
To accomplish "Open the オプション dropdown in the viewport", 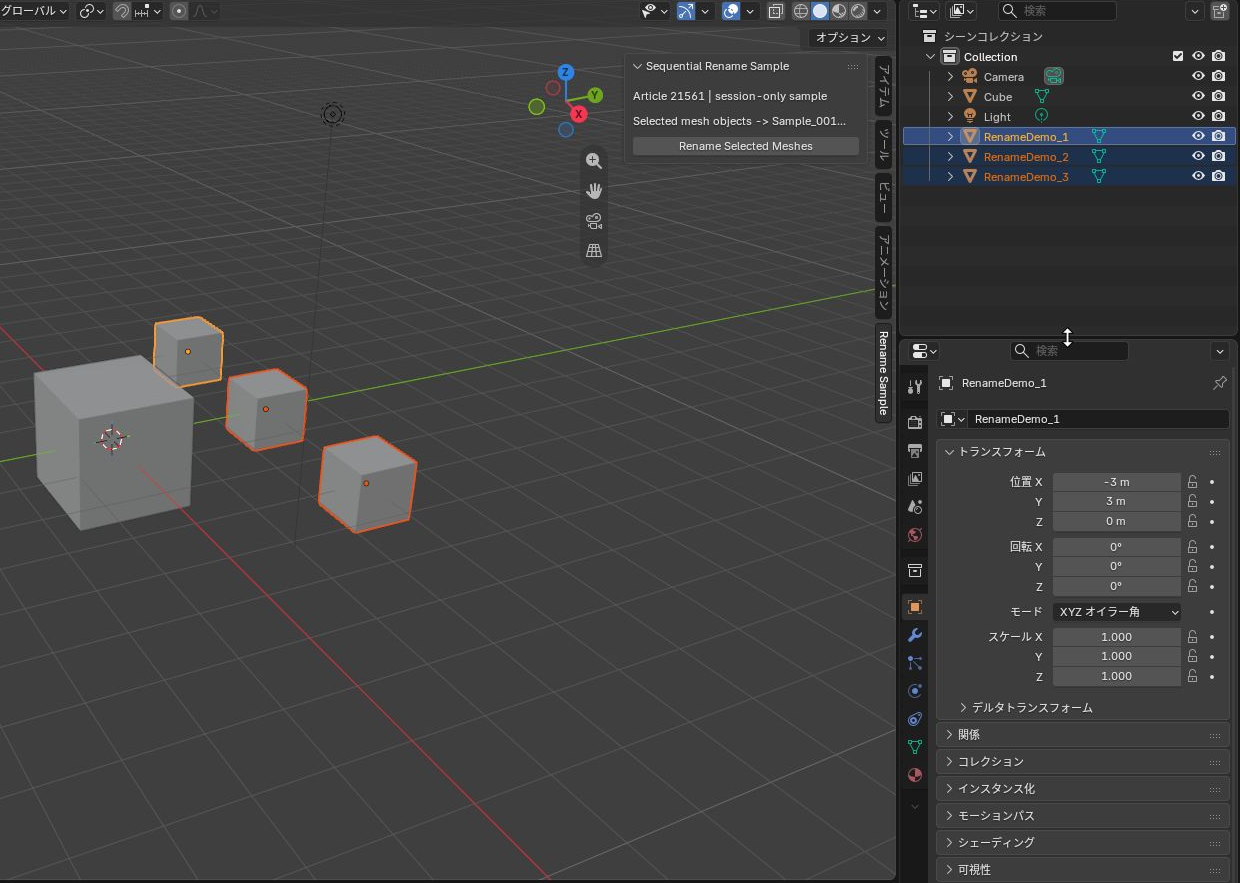I will 850,38.
